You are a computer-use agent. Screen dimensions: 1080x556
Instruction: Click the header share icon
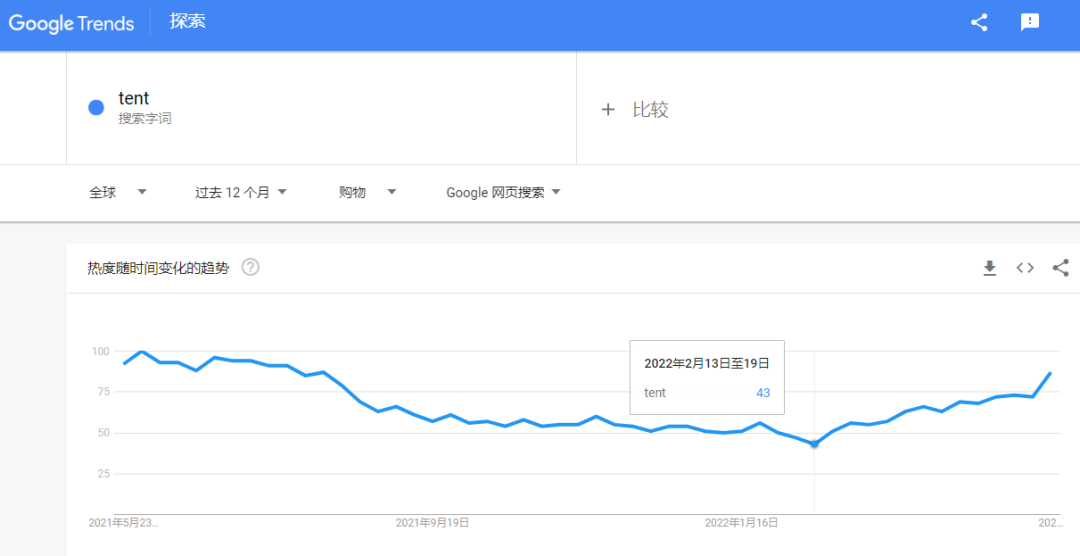979,22
